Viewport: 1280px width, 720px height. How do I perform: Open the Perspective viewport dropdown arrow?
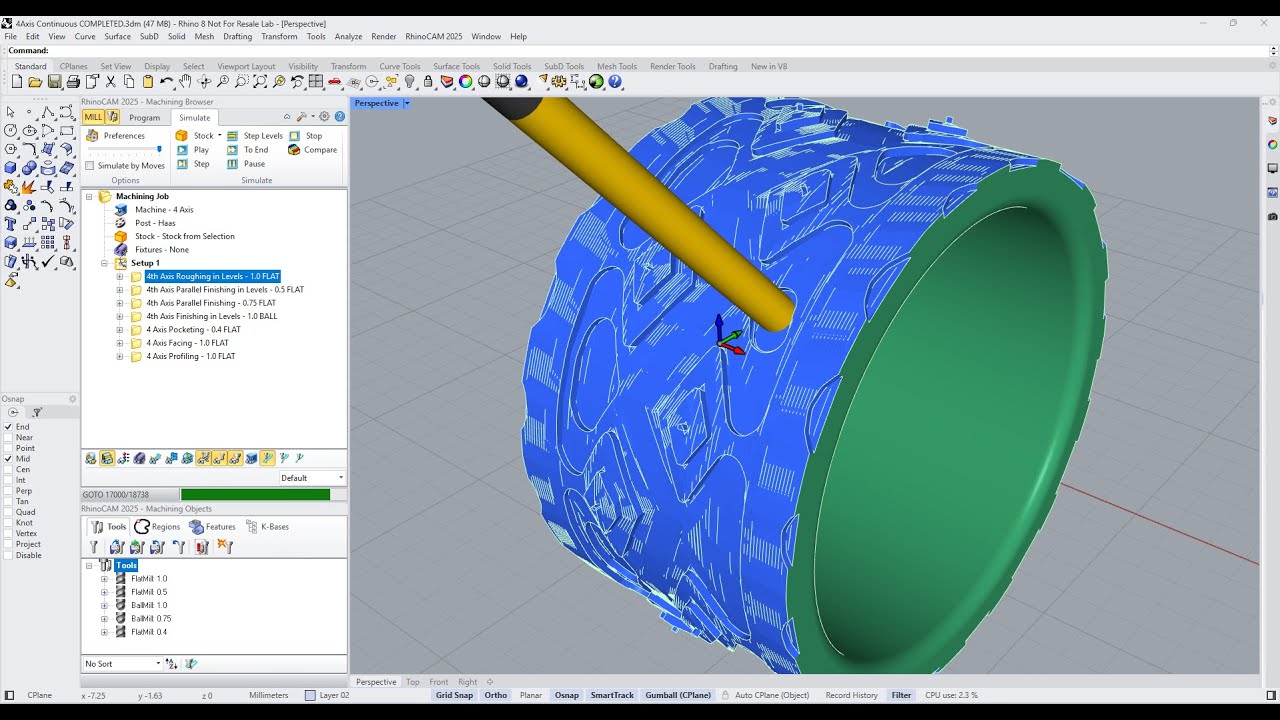pos(406,103)
